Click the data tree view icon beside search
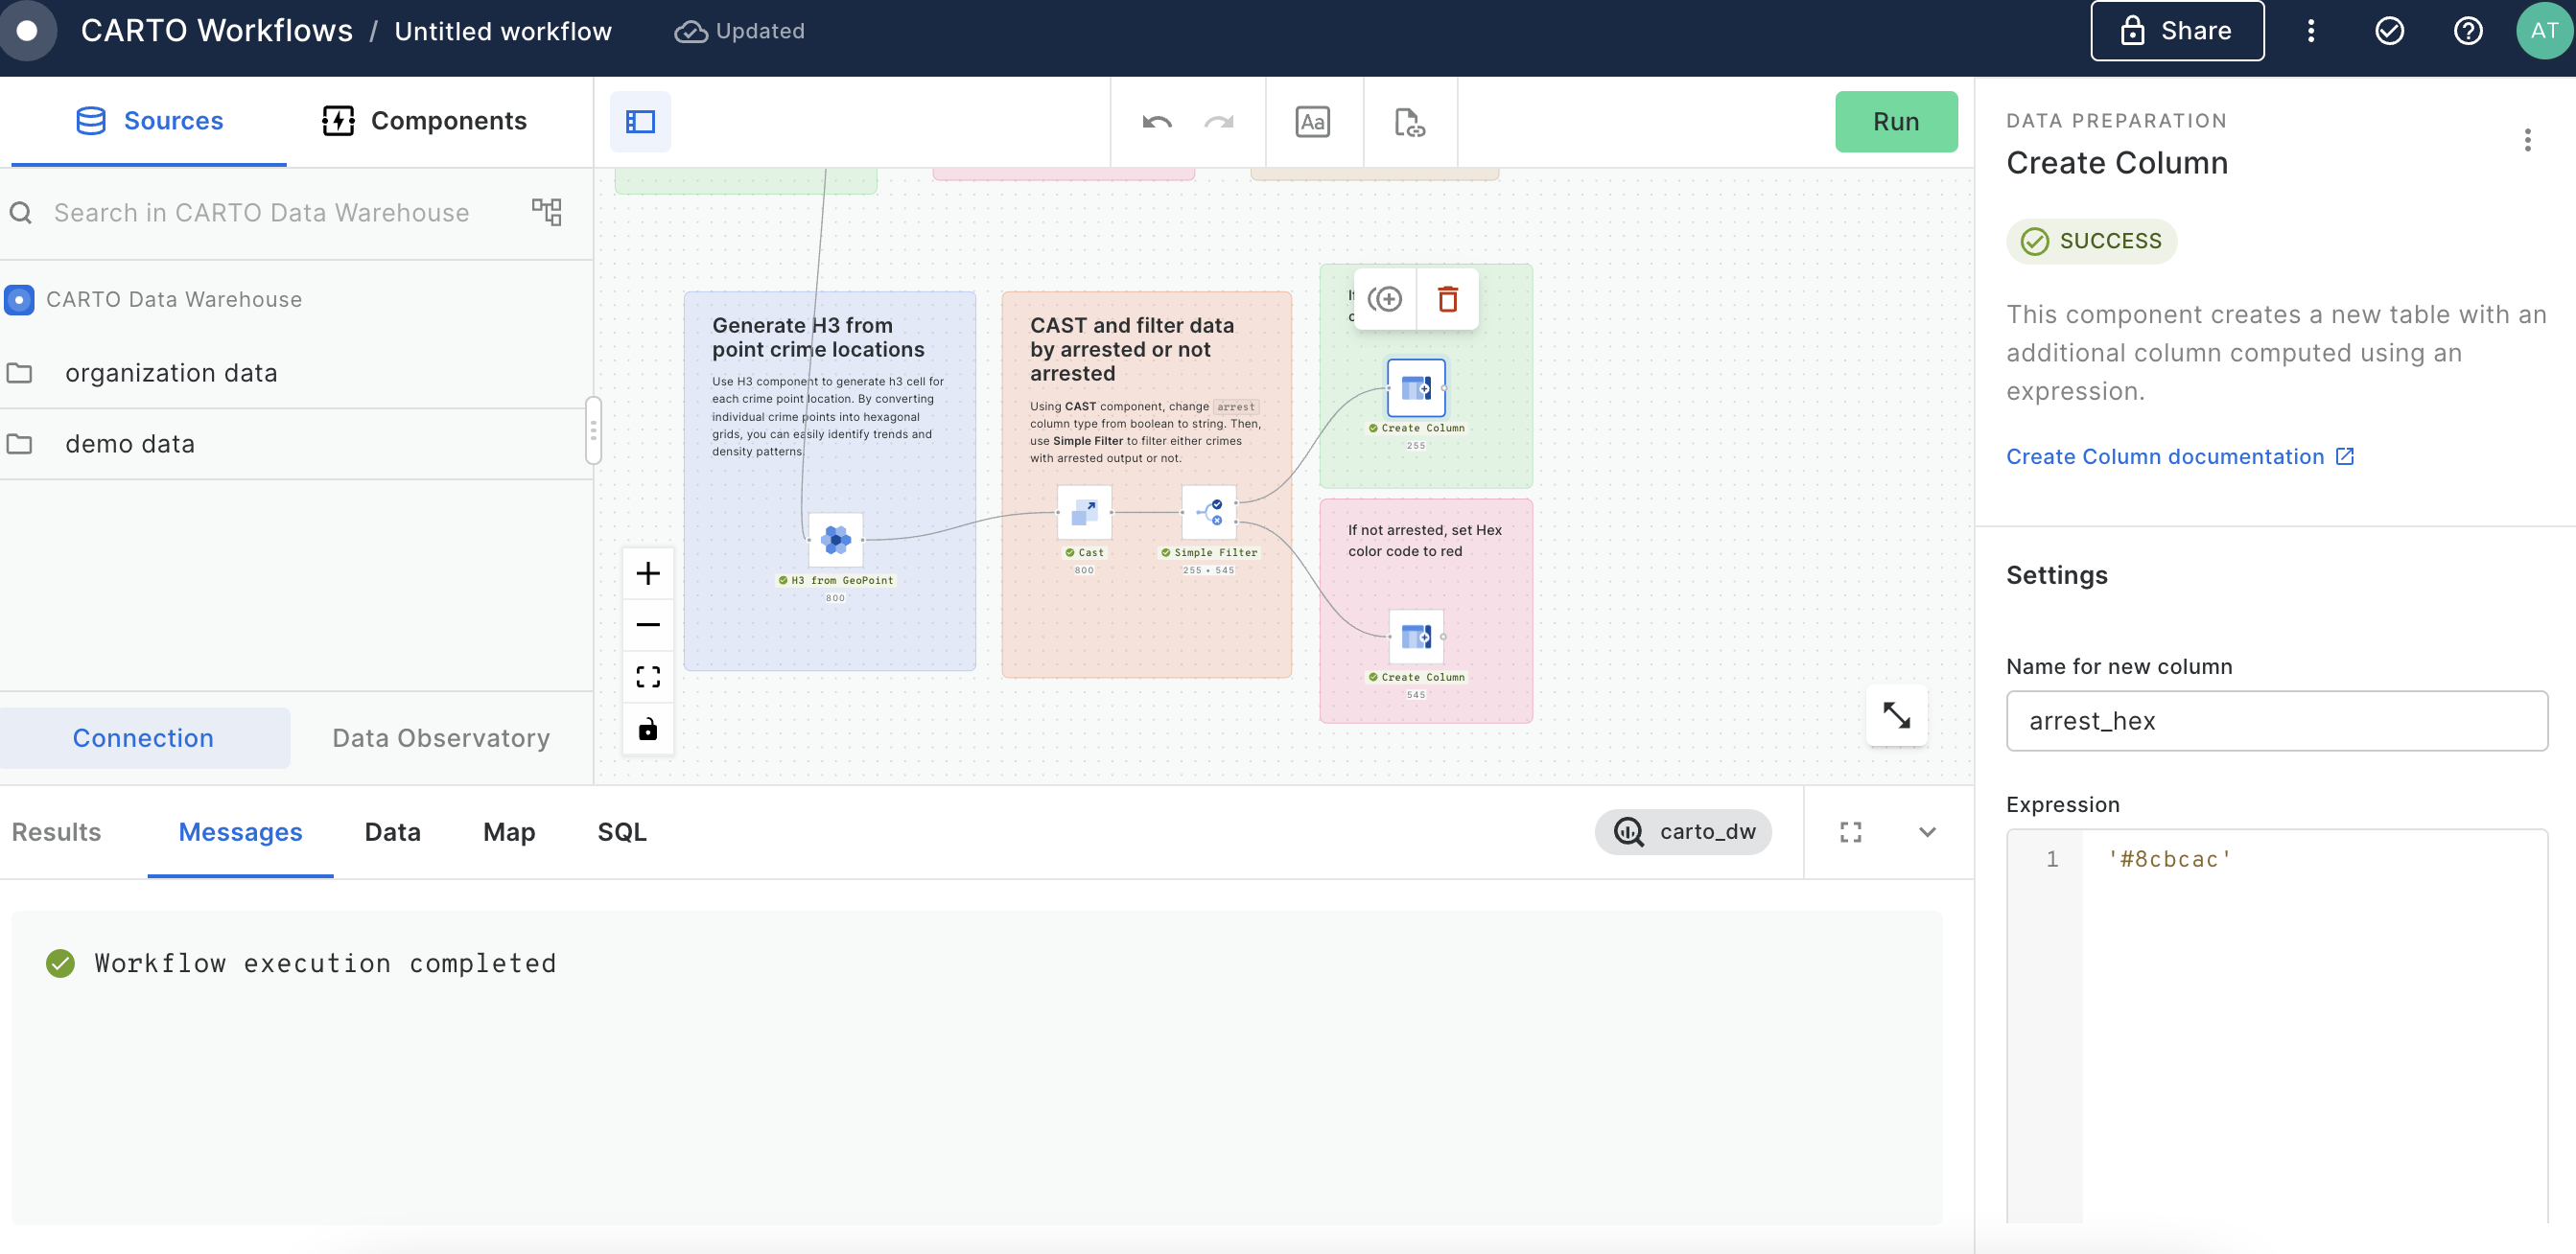This screenshot has height=1254, width=2576. click(547, 212)
